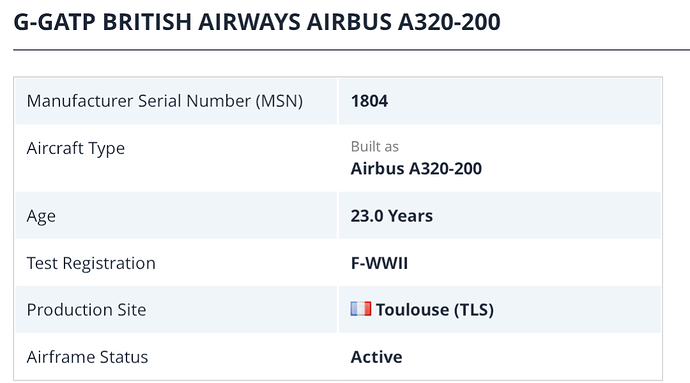Image resolution: width=690 pixels, height=383 pixels.
Task: Select the Active airframe status value
Action: (376, 357)
